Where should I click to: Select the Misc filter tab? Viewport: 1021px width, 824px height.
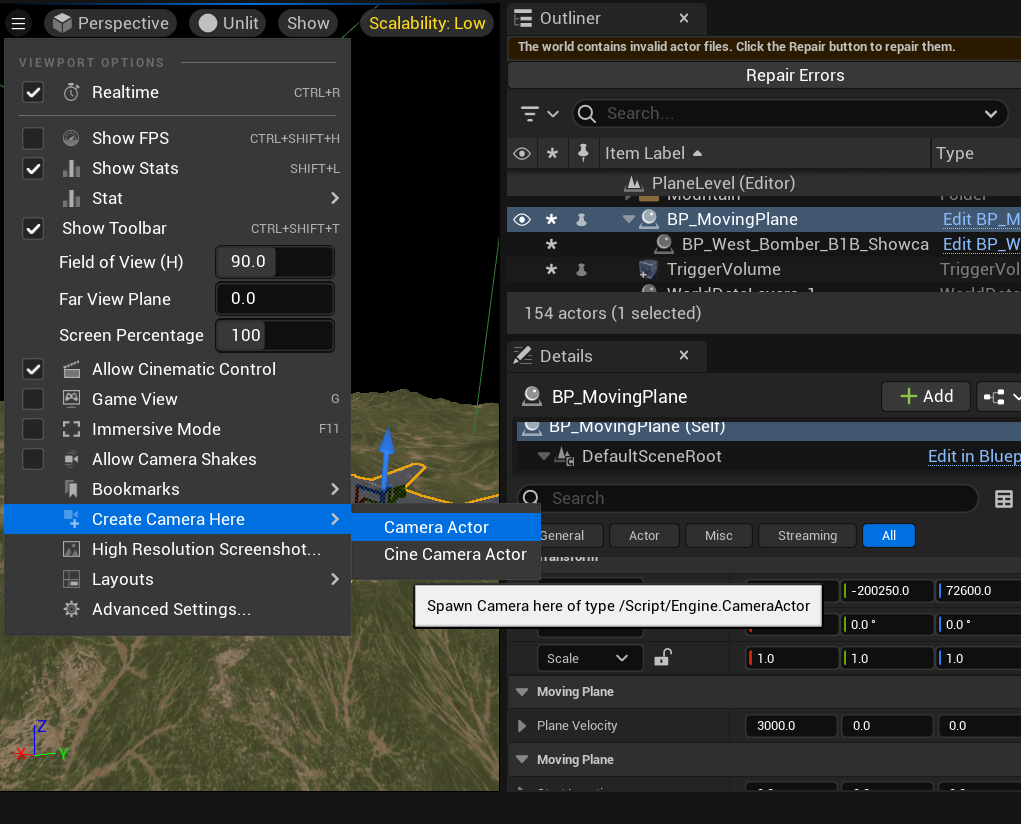719,535
